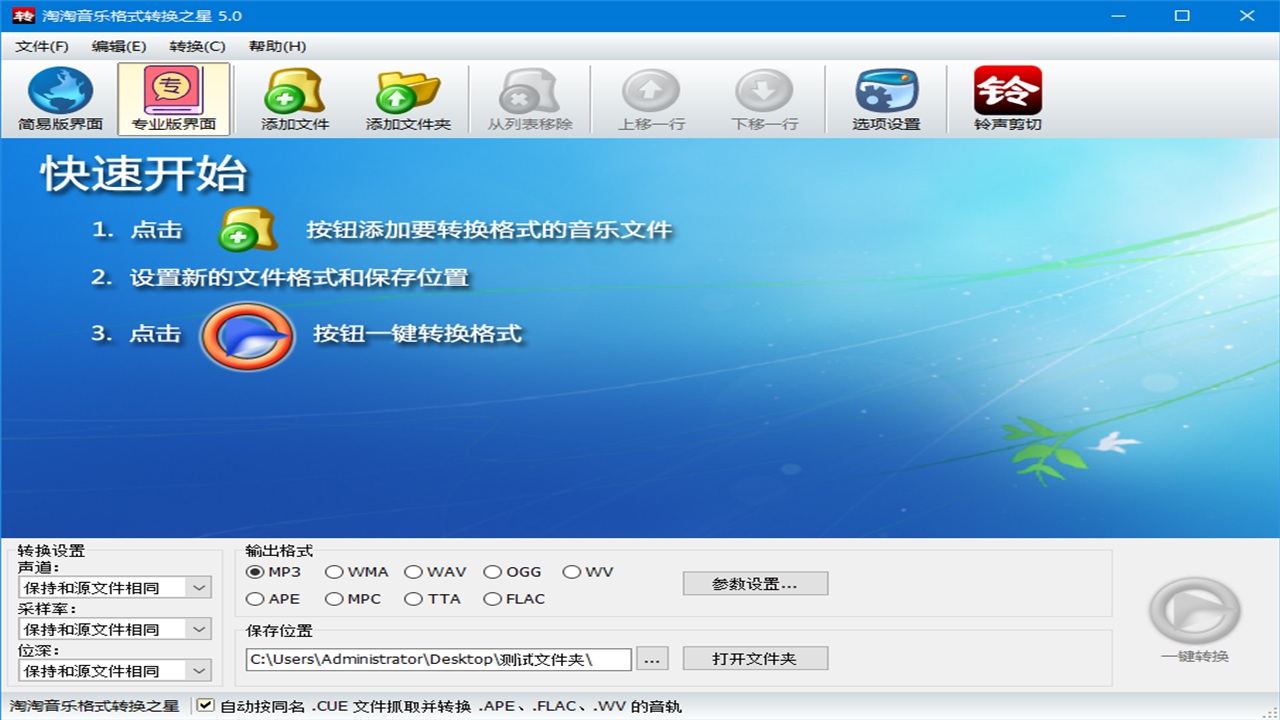Image resolution: width=1280 pixels, height=720 pixels.
Task: Open the 文件(F) menu
Action: pyautogui.click(x=42, y=46)
